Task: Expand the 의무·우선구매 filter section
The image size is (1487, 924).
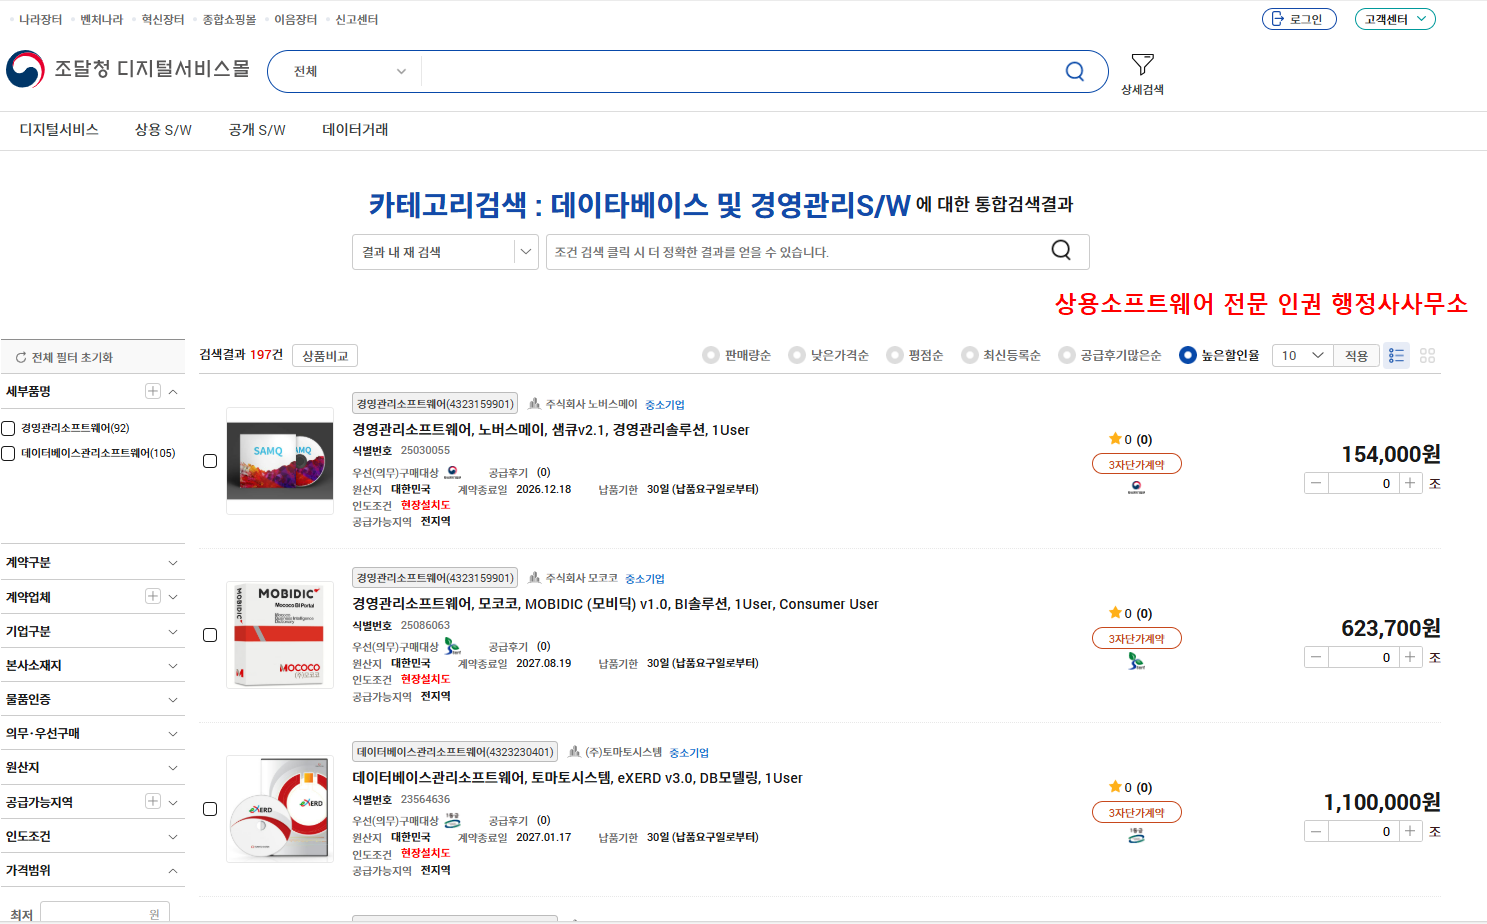Action: [x=92, y=733]
